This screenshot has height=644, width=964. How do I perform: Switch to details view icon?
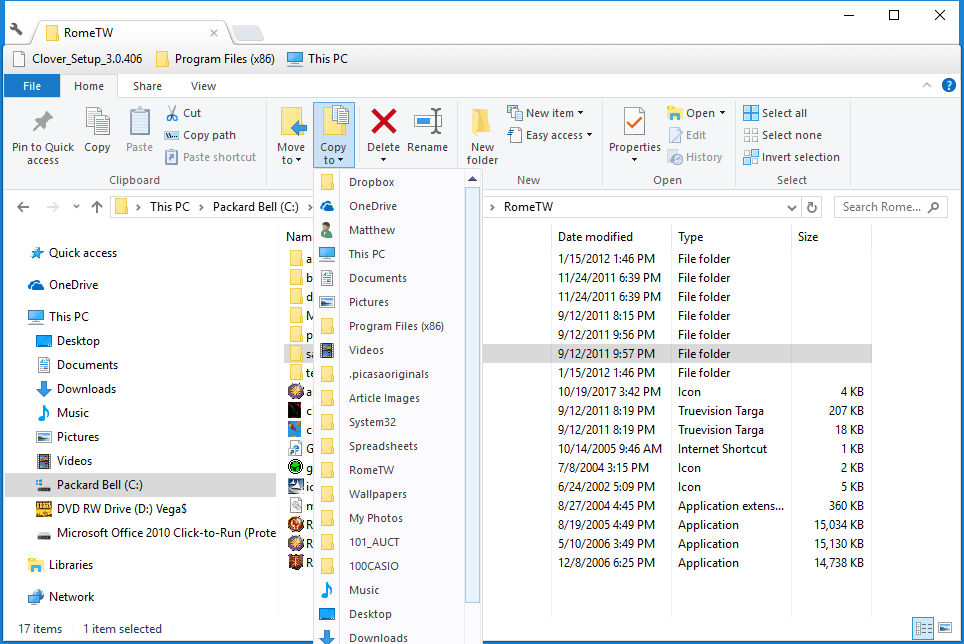pos(923,628)
